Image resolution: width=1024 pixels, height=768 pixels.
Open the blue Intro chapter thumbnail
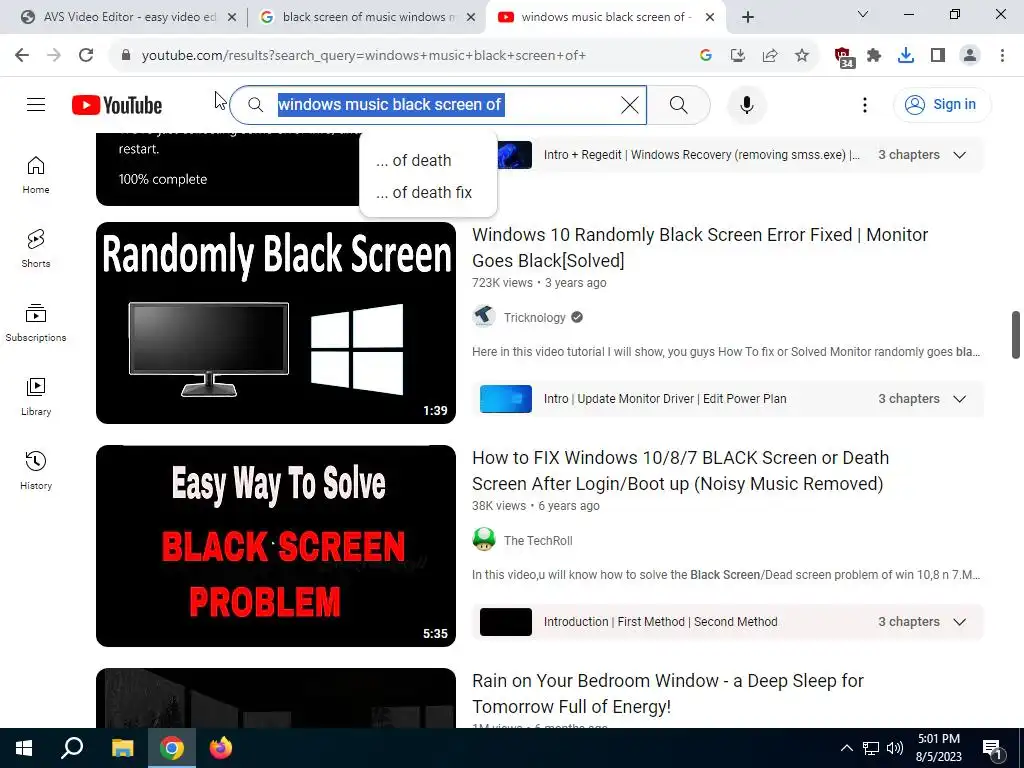click(505, 398)
